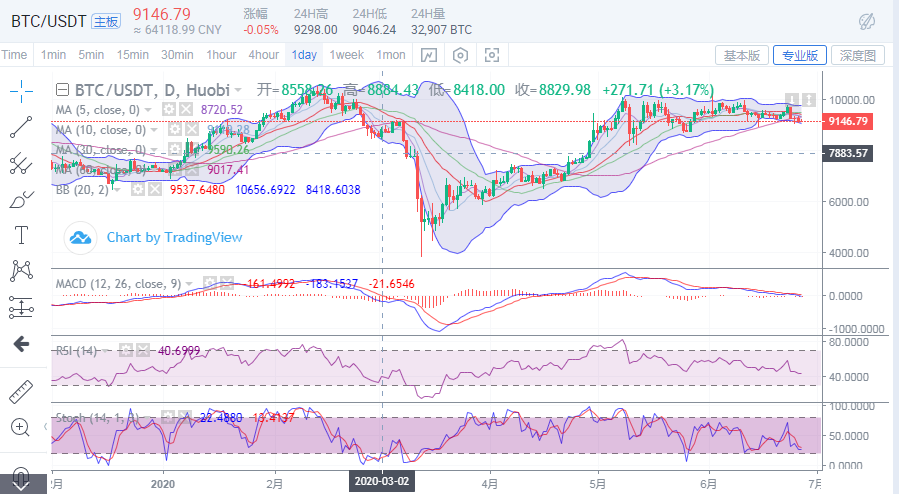Select the crosshair cursor tool

coord(21,92)
